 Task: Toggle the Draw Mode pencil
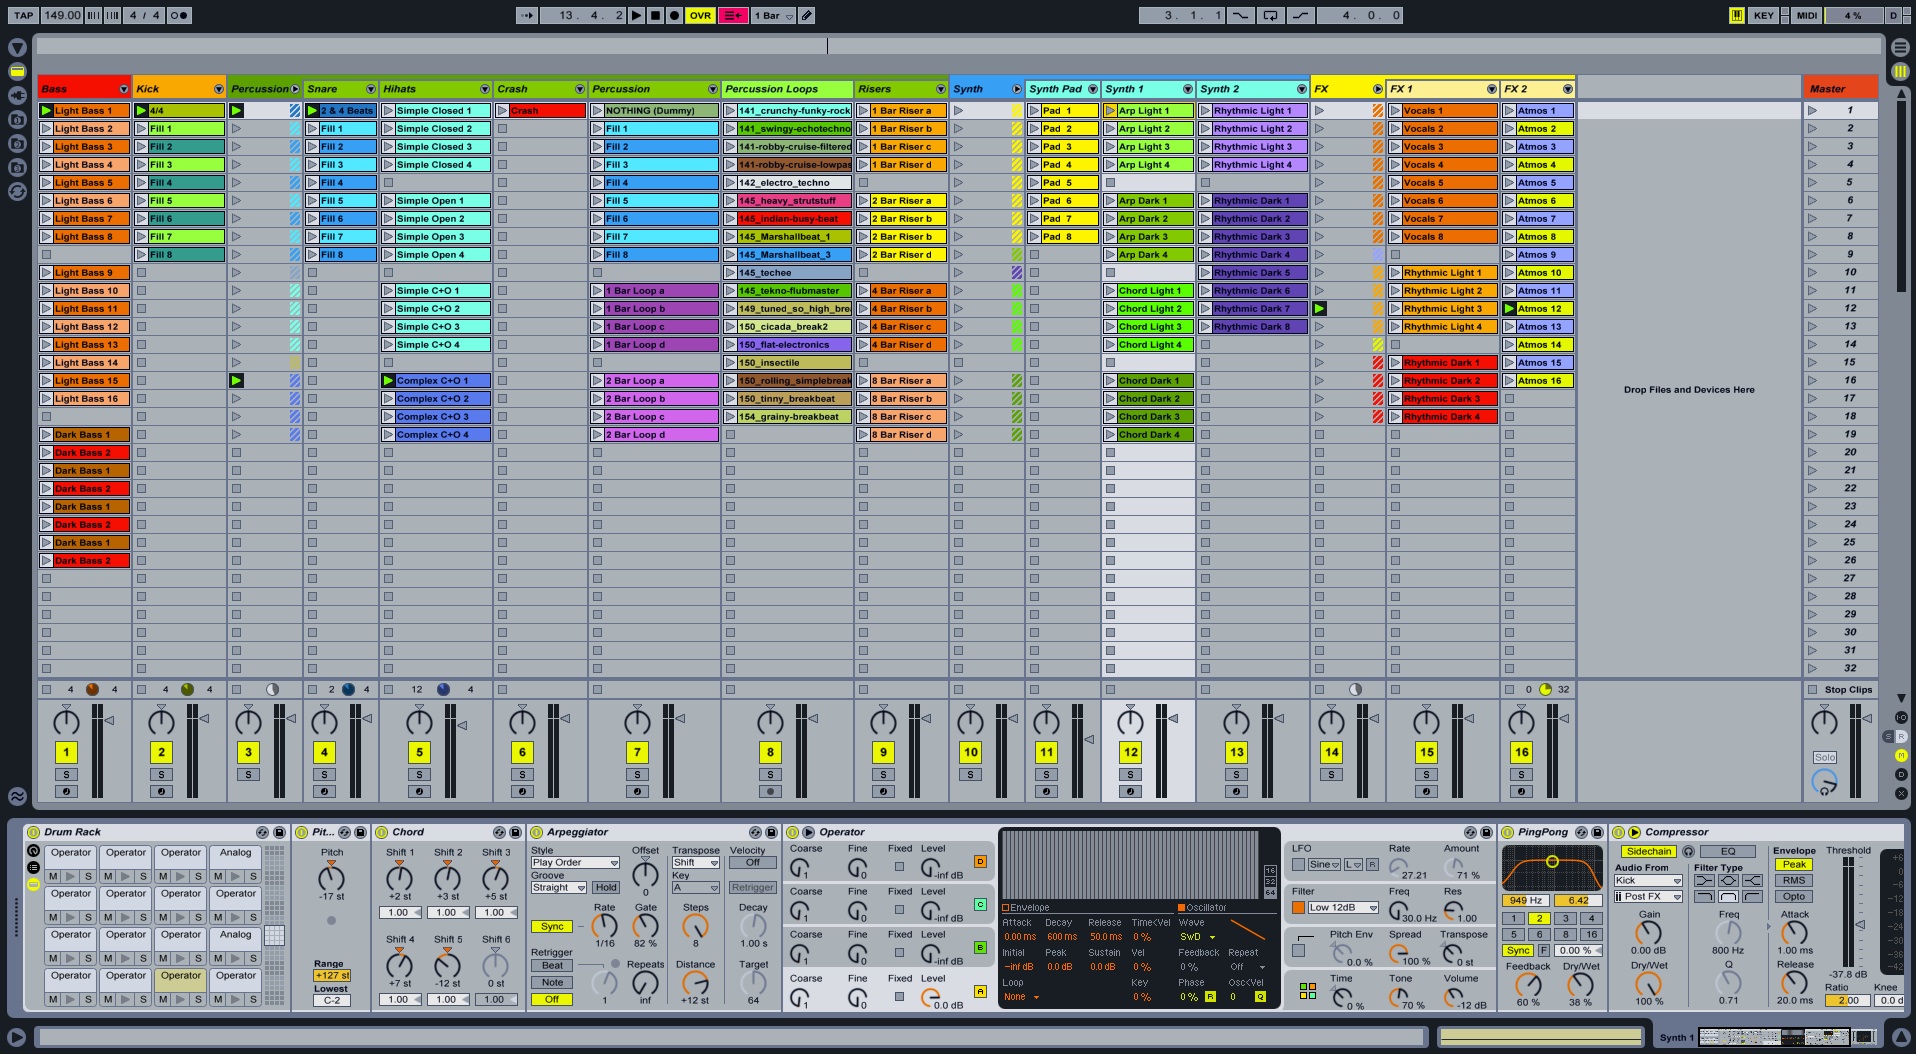tap(807, 15)
